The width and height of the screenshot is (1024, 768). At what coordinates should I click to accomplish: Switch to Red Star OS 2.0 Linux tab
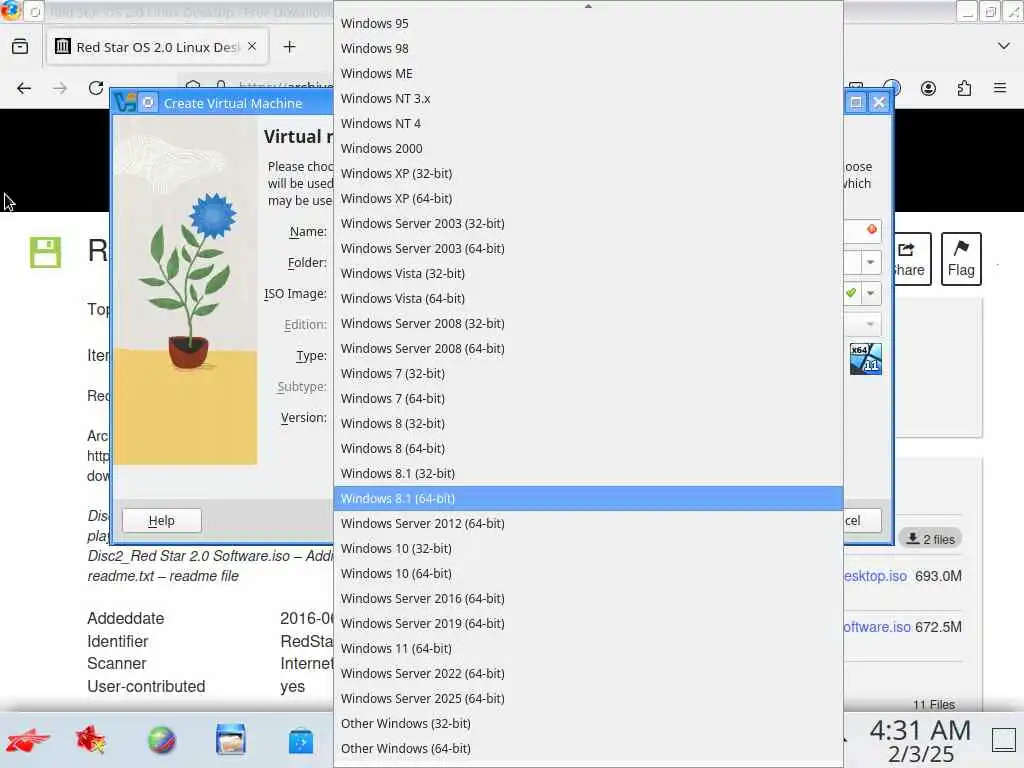click(157, 47)
